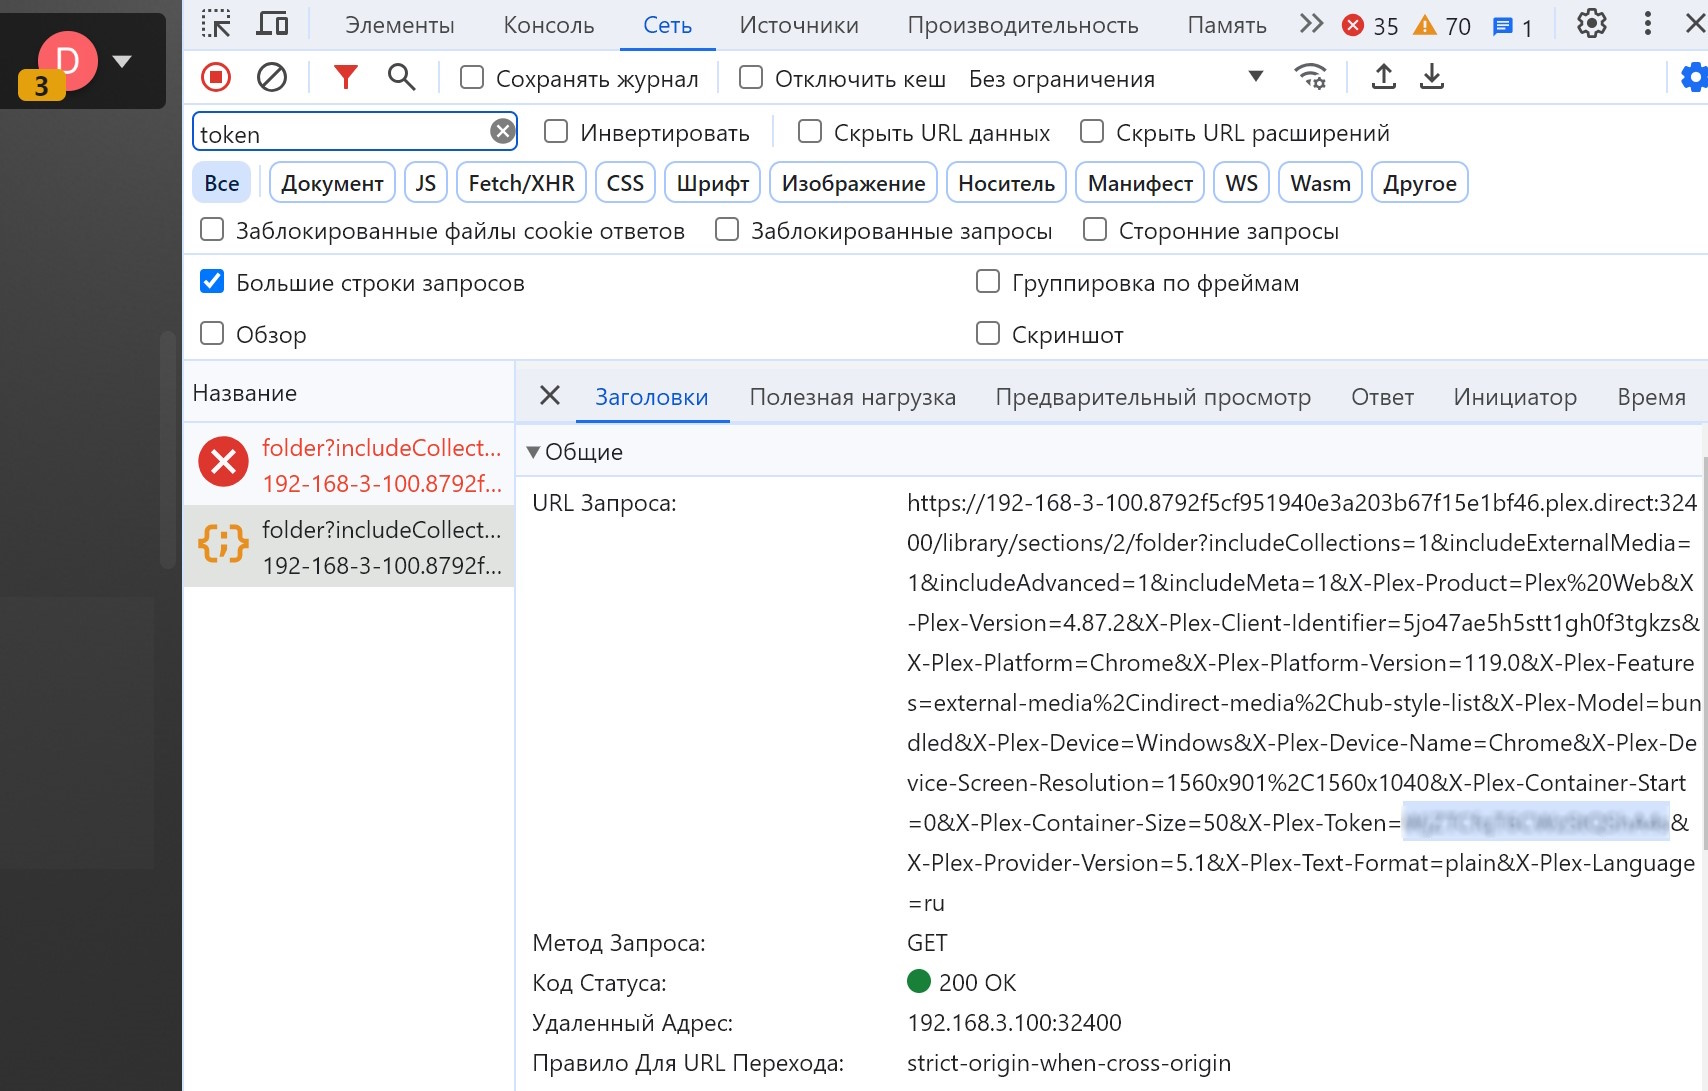Enable the Обзор checkbox
The width and height of the screenshot is (1708, 1091).
click(212, 332)
